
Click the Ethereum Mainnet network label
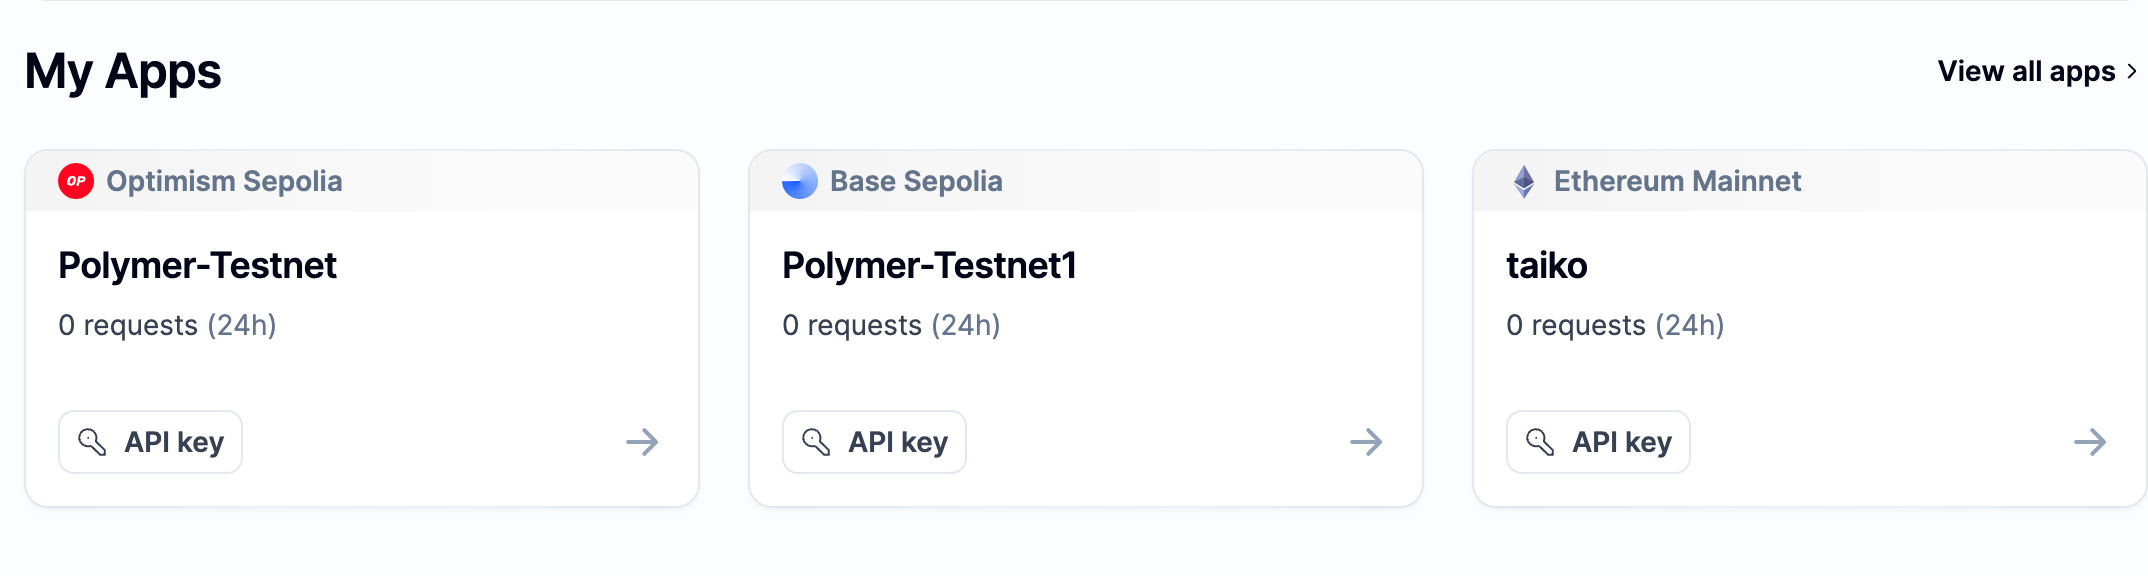coord(1677,181)
